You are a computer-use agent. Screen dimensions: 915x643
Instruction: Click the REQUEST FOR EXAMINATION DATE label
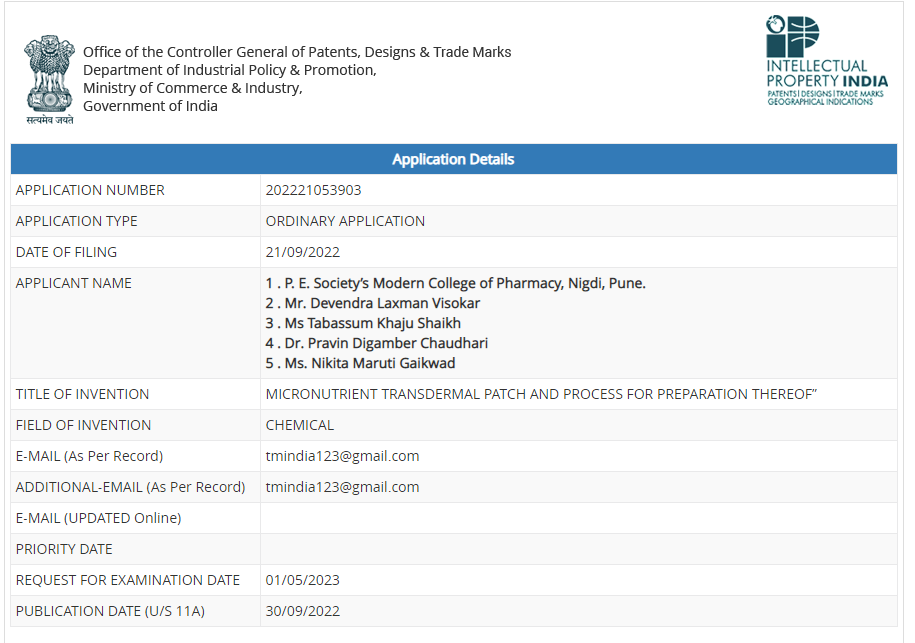(128, 580)
